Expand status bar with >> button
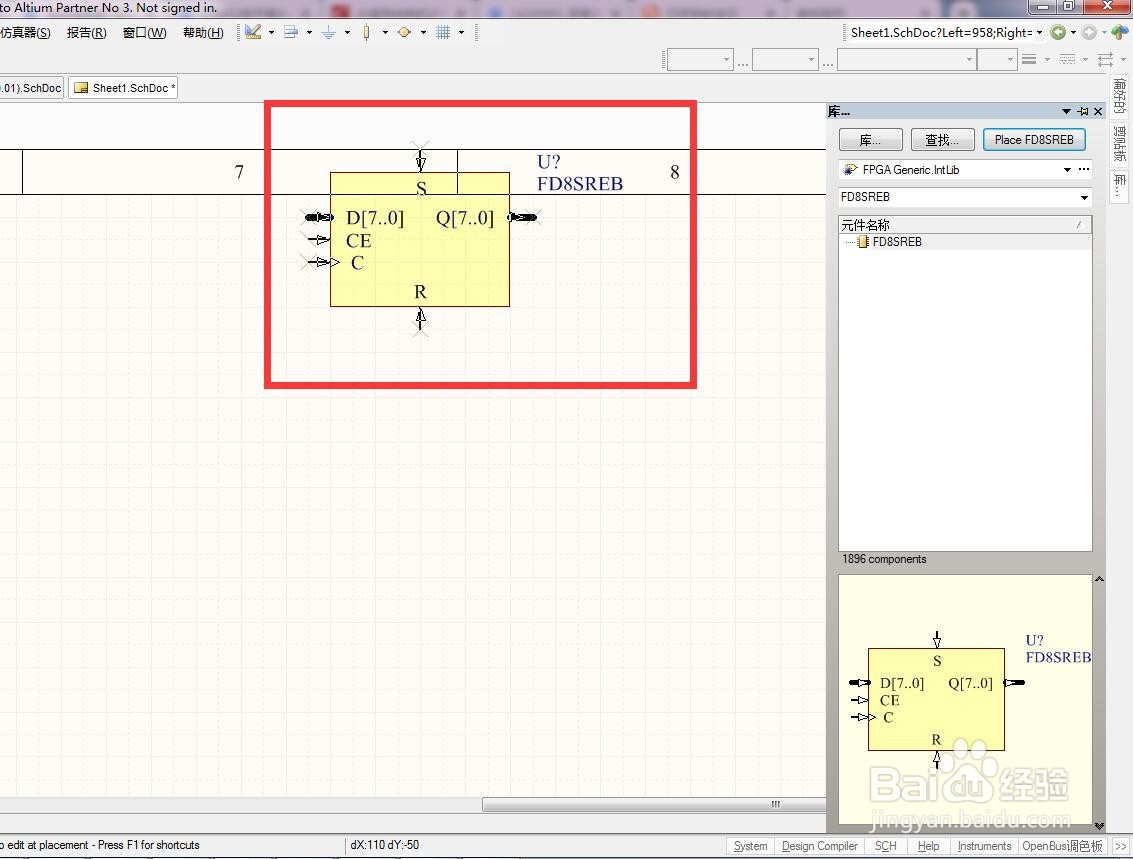Image resolution: width=1133 pixels, height=859 pixels. [x=1121, y=846]
